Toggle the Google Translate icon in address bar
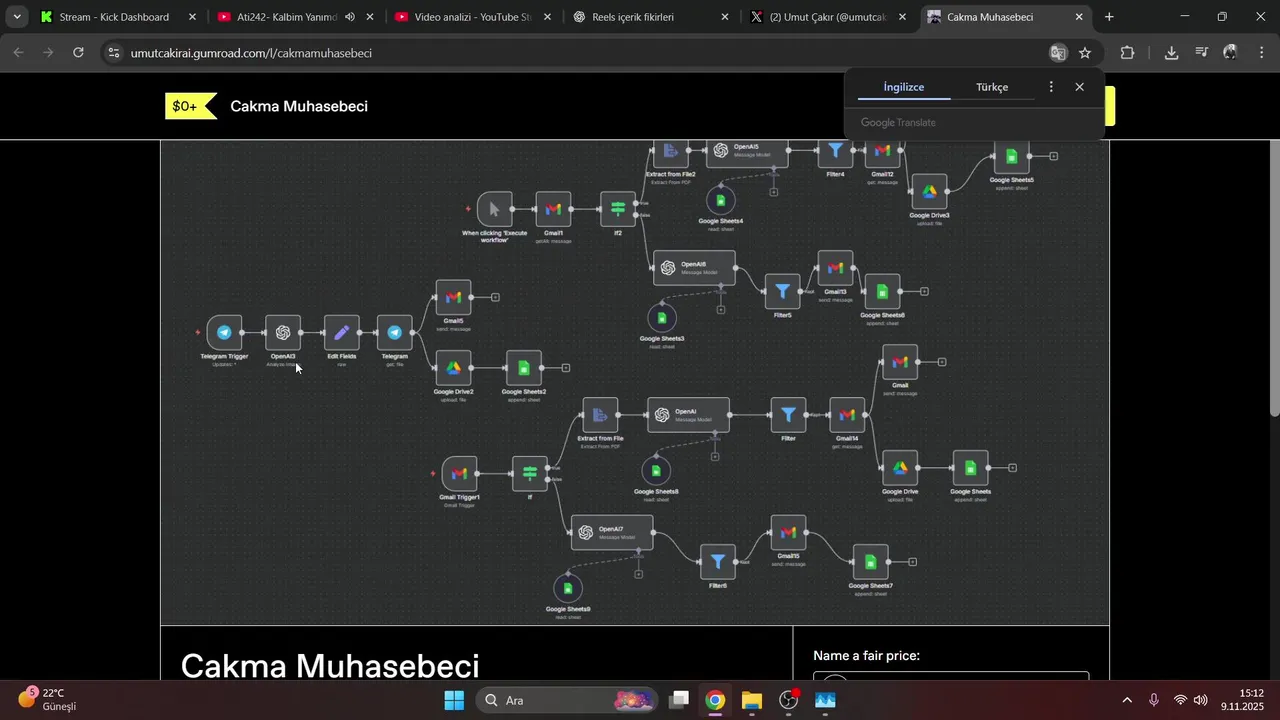The width and height of the screenshot is (1280, 720). pyautogui.click(x=1058, y=53)
